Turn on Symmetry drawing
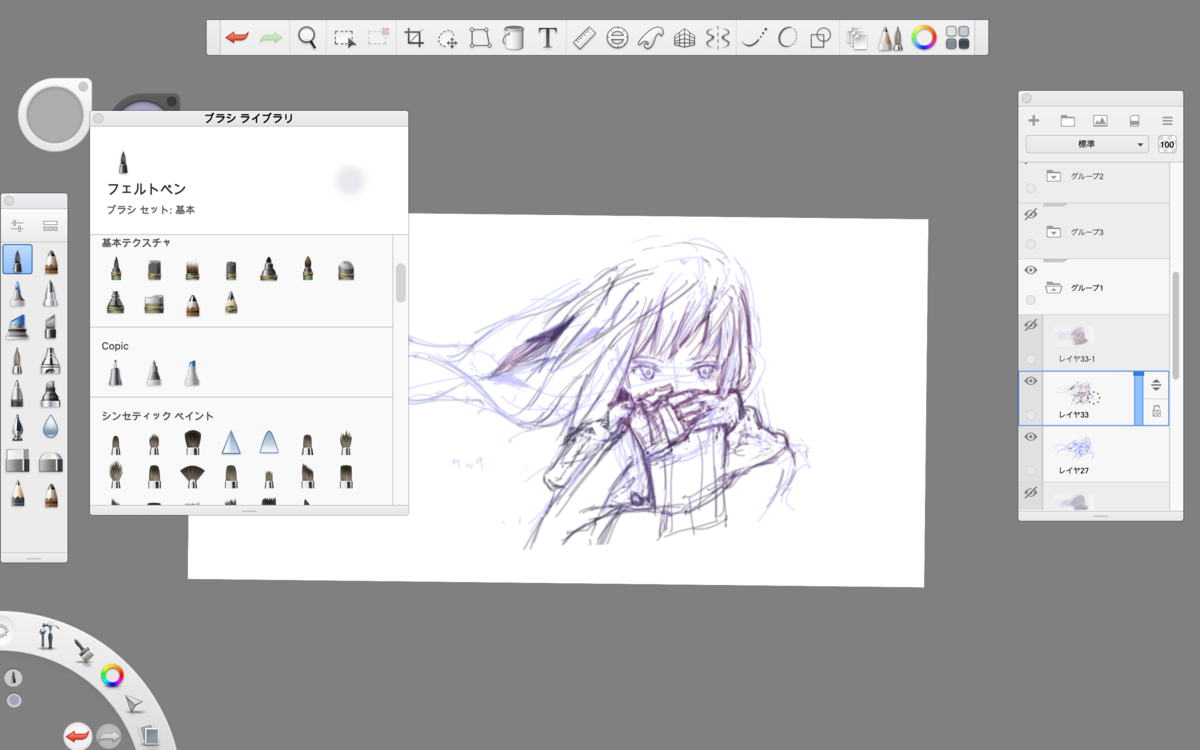1200x750 pixels. (x=717, y=38)
